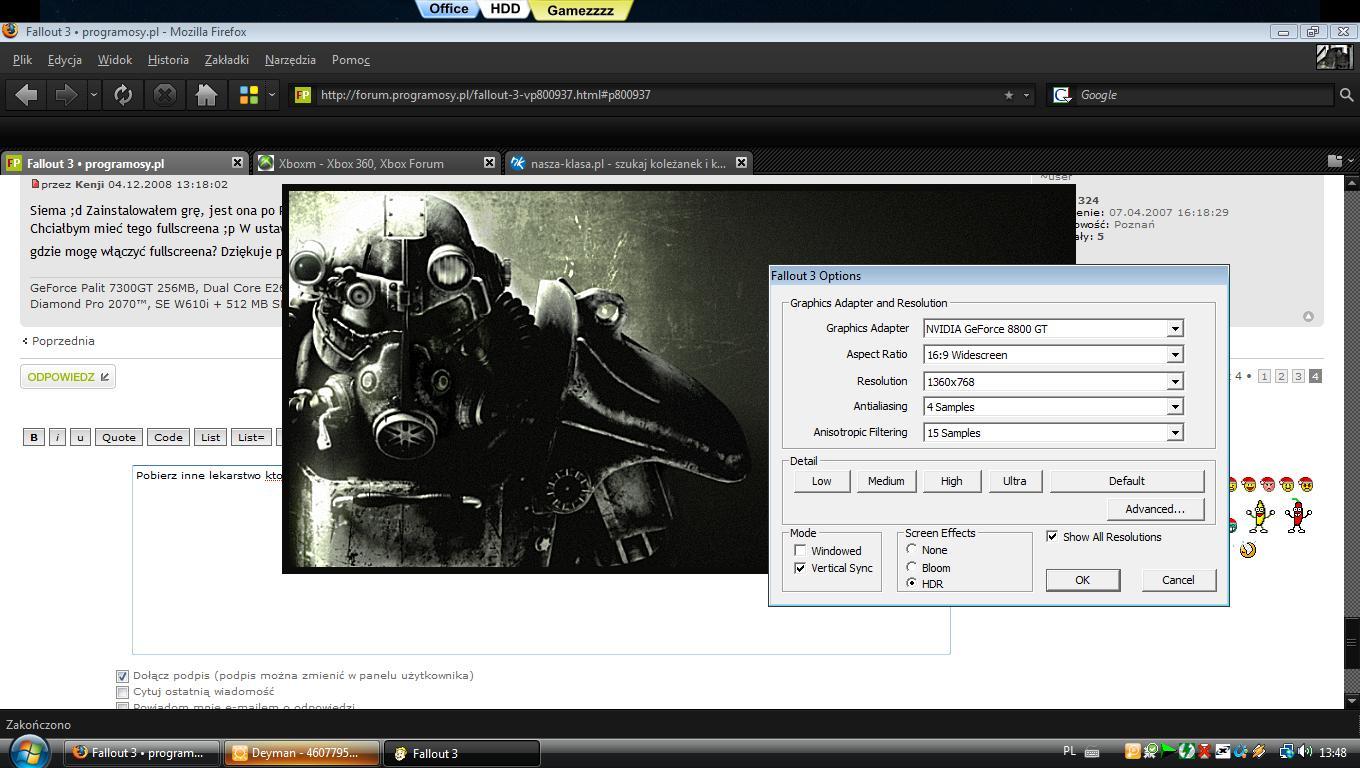The height and width of the screenshot is (768, 1360).
Task: Click the Firefox forward arrow button
Action: coord(66,95)
